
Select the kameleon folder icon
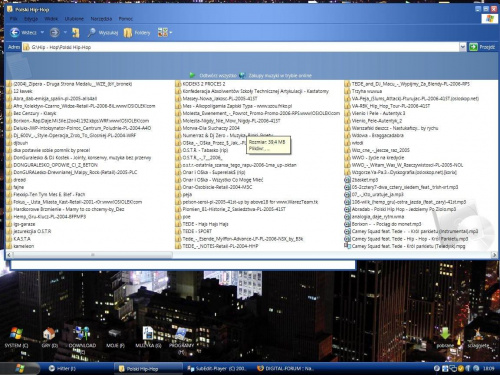point(9,246)
